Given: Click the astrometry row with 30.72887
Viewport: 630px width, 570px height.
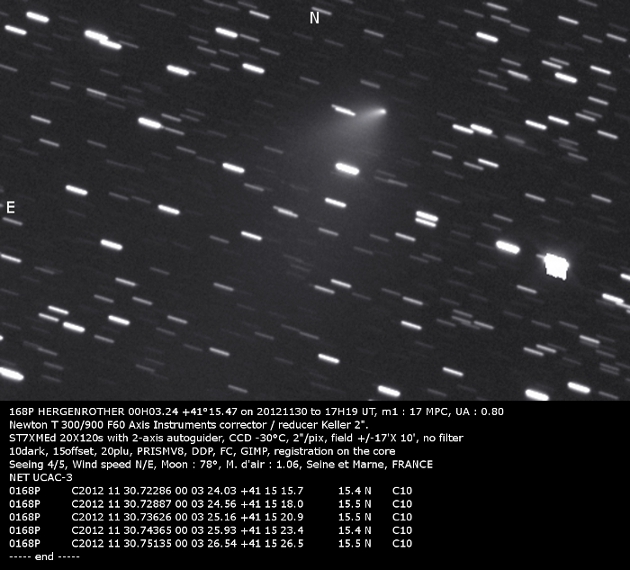Looking at the screenshot, I should tap(211, 504).
